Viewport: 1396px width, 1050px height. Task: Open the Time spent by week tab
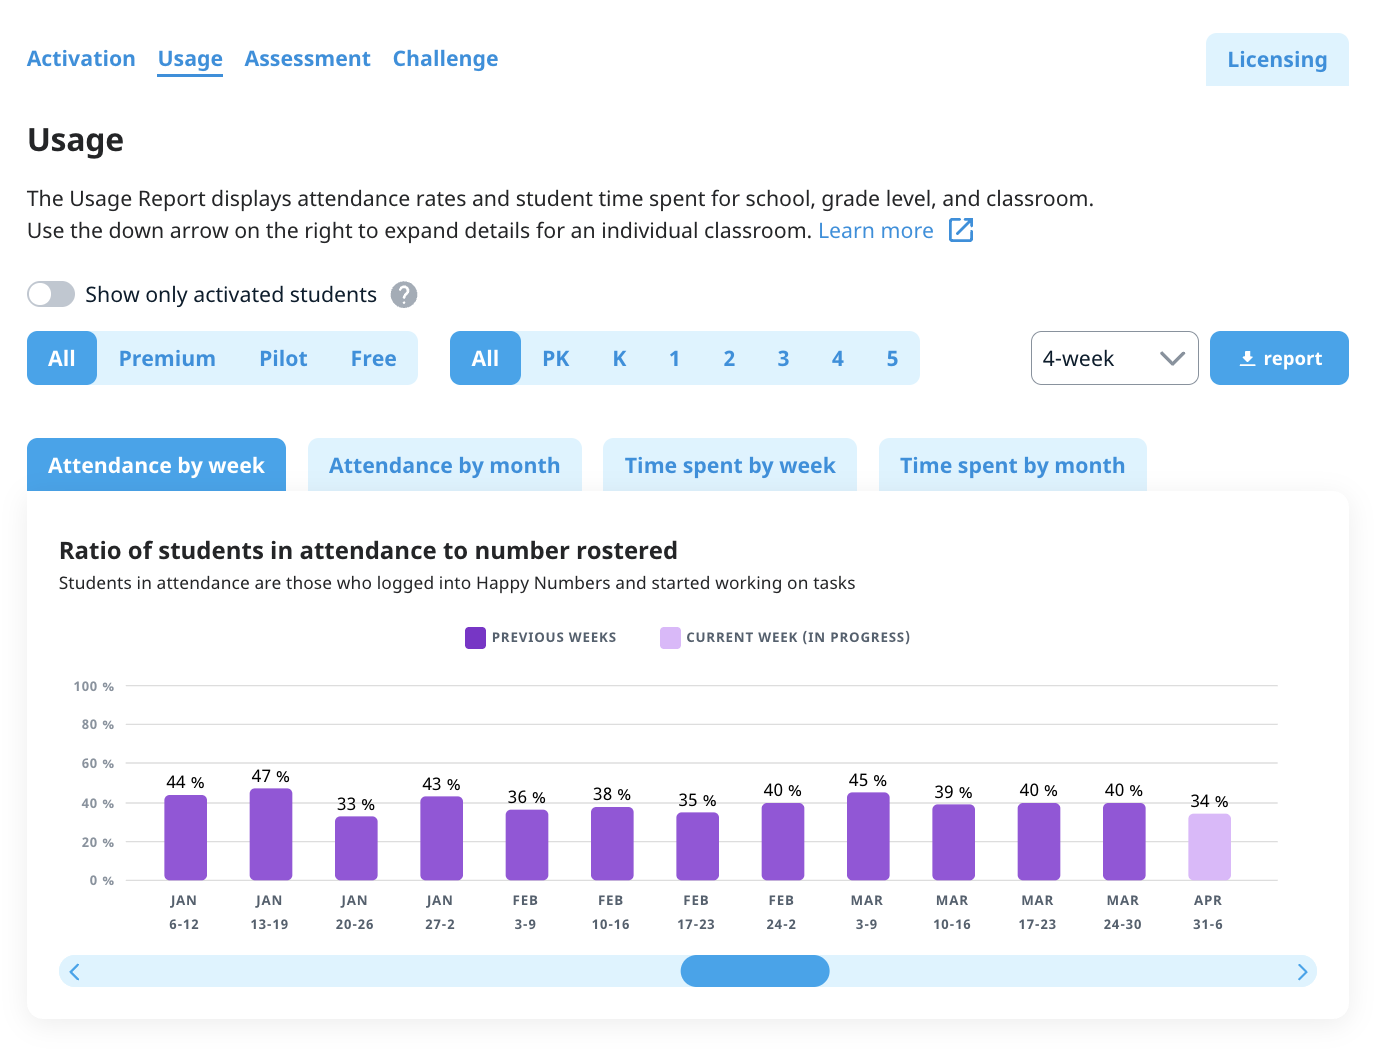click(x=729, y=466)
